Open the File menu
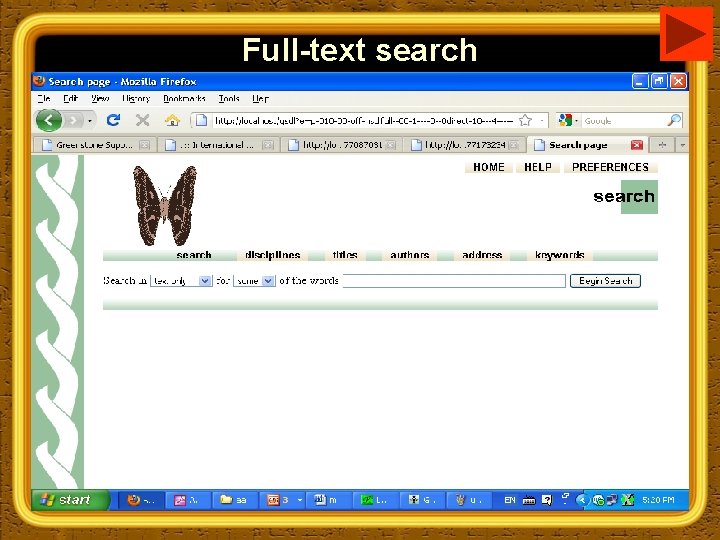720x540 pixels. 44,98
